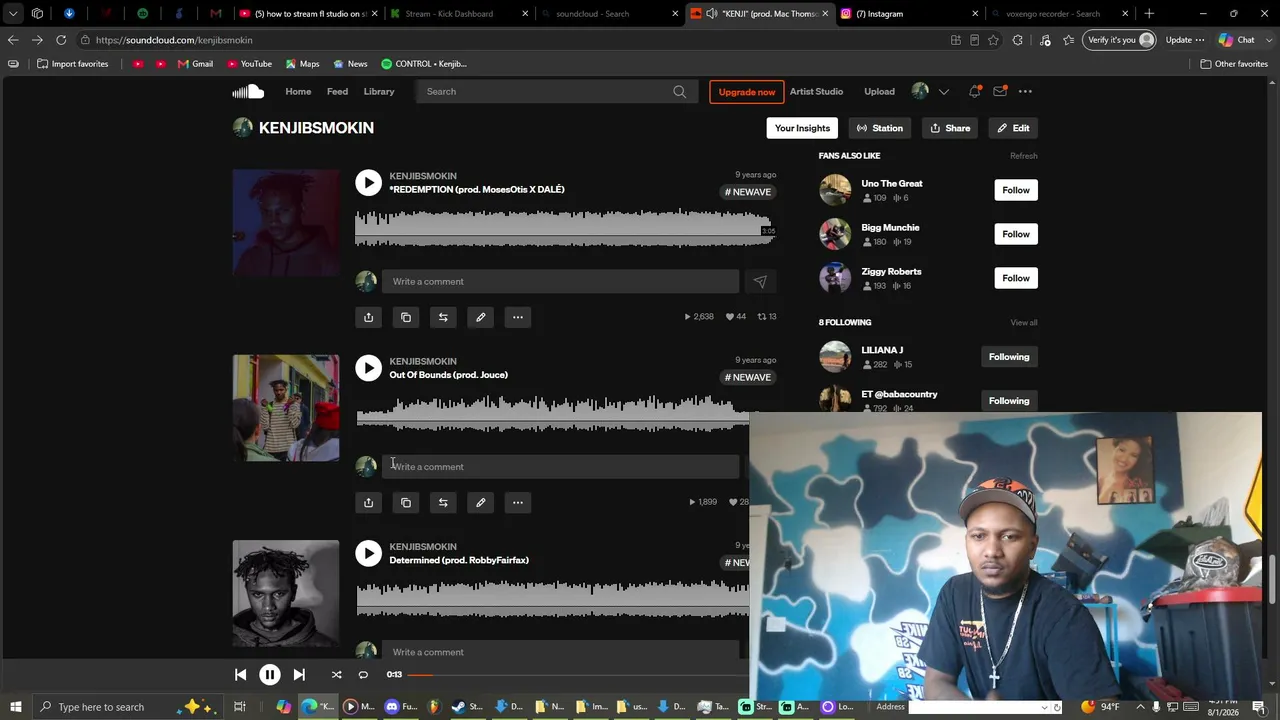Open the Windows Start menu
This screenshot has height=720, width=1280.
pyautogui.click(x=15, y=707)
